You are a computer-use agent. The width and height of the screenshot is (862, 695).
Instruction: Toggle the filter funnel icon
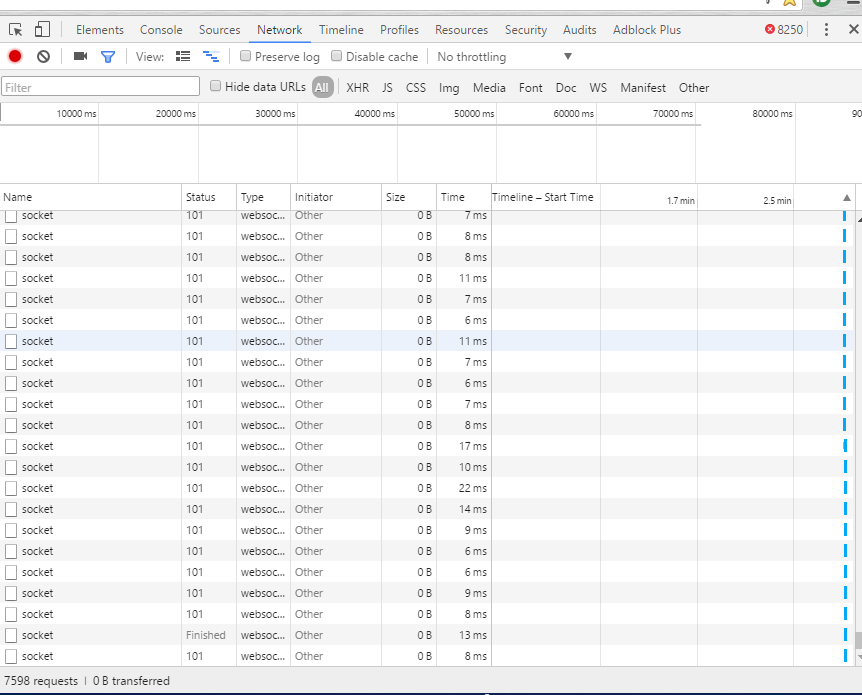click(x=108, y=56)
